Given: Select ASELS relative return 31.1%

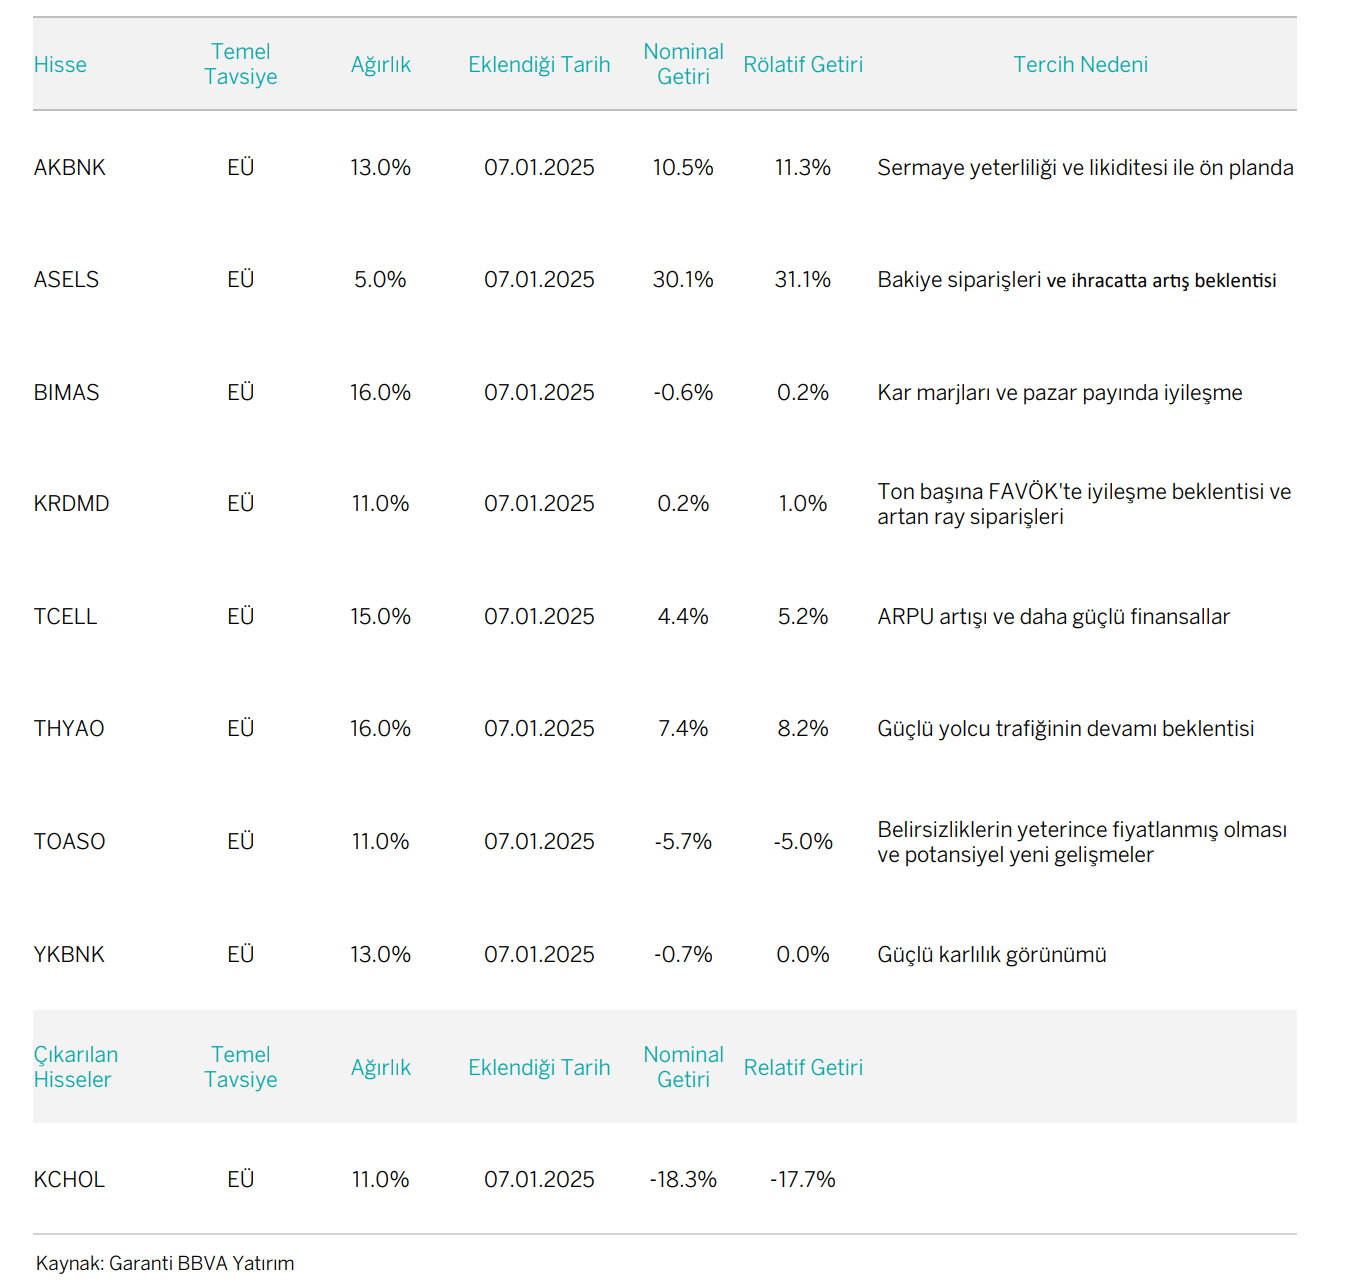Looking at the screenshot, I should click(803, 280).
